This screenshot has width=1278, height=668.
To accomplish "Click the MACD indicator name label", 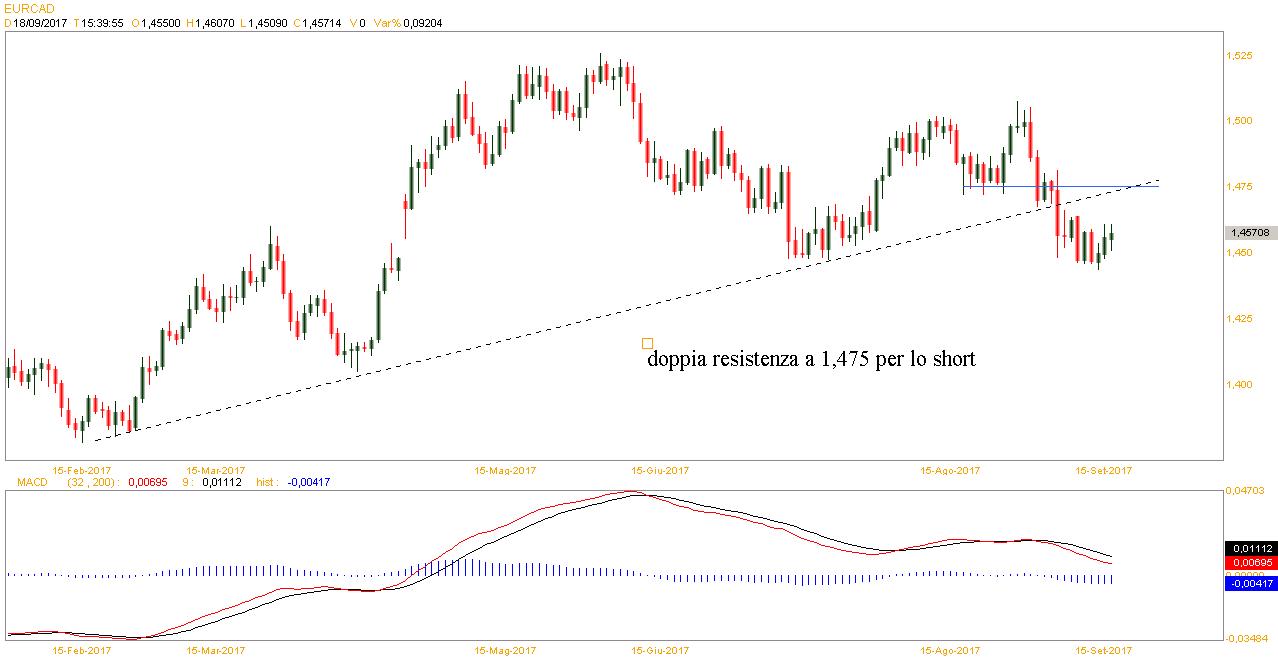I will click(33, 482).
